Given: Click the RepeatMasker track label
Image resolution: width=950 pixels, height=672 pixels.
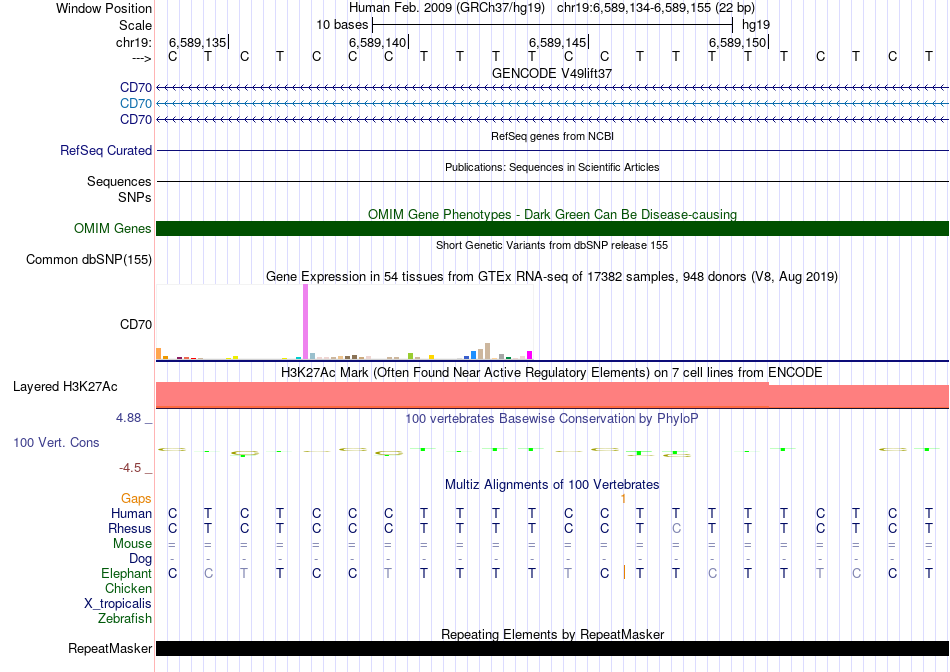Looking at the screenshot, I should (x=109, y=649).
